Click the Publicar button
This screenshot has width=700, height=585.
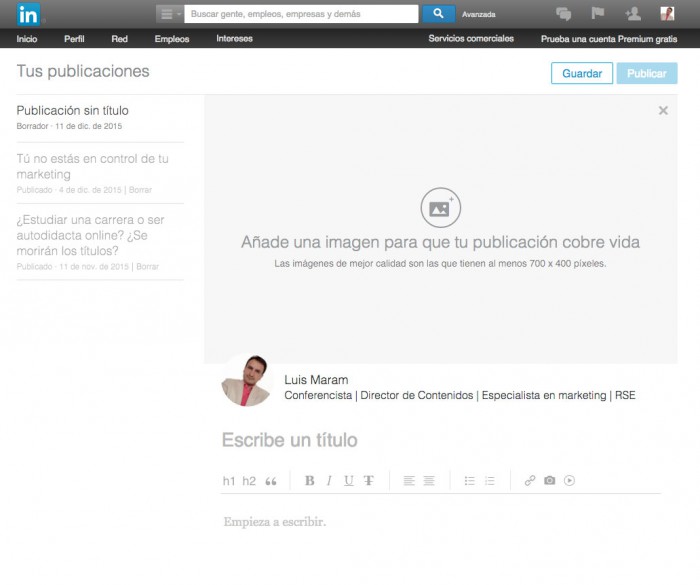click(647, 73)
